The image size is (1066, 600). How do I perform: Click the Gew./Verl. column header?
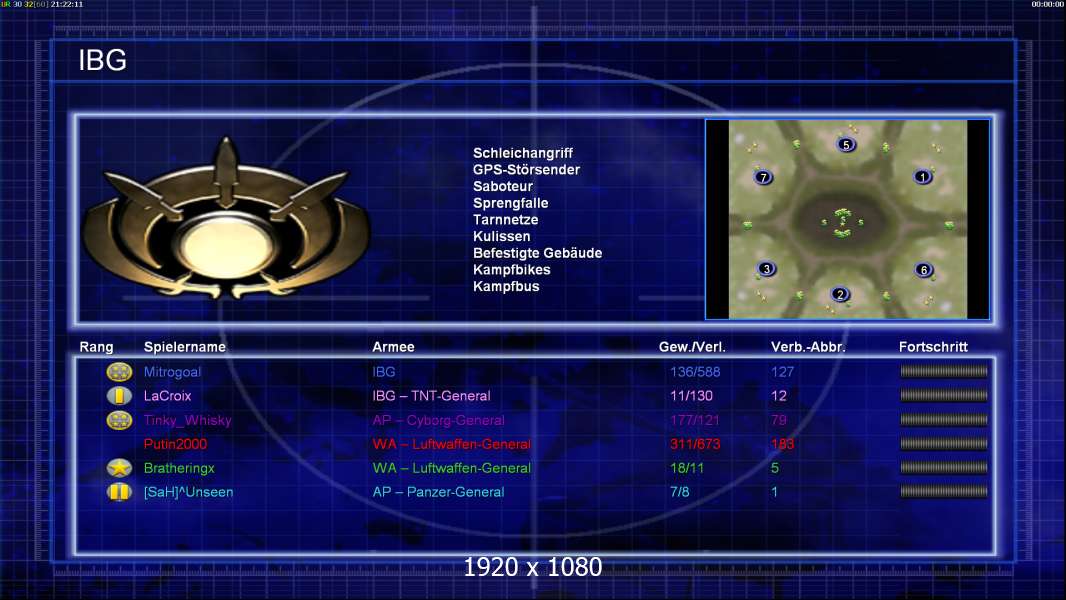tap(692, 347)
